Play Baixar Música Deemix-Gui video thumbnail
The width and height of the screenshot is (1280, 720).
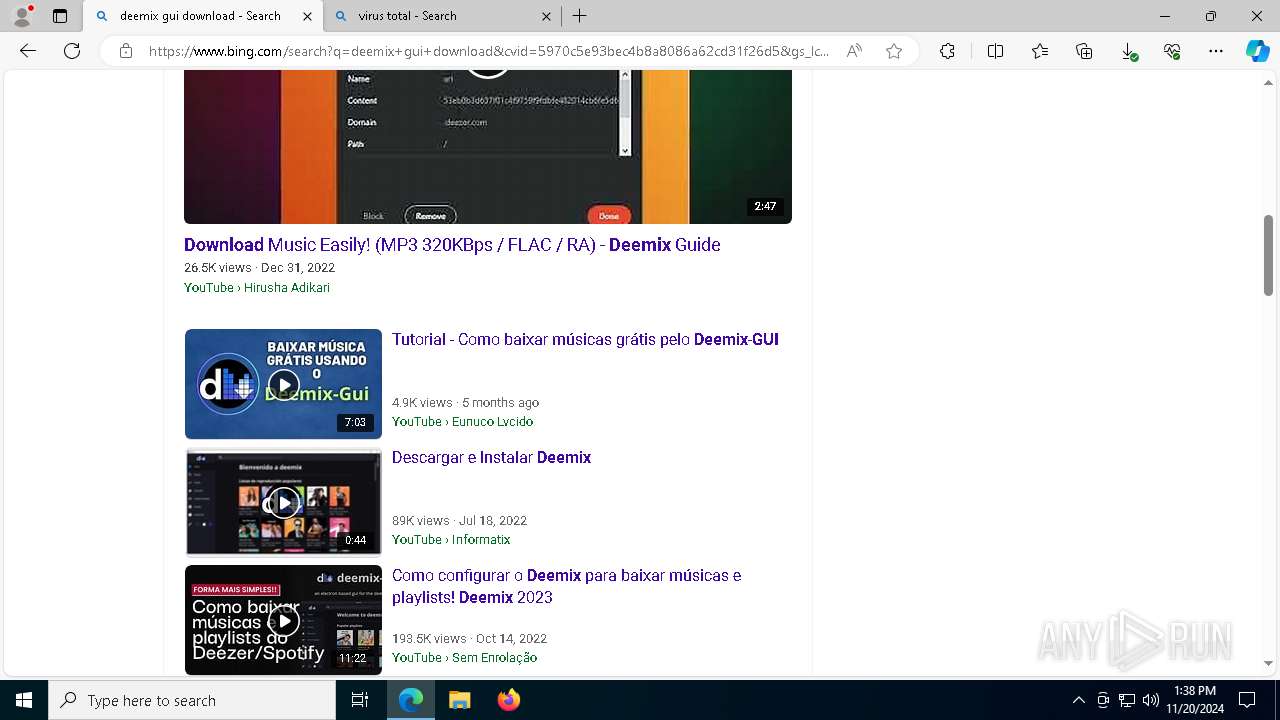pyautogui.click(x=283, y=384)
